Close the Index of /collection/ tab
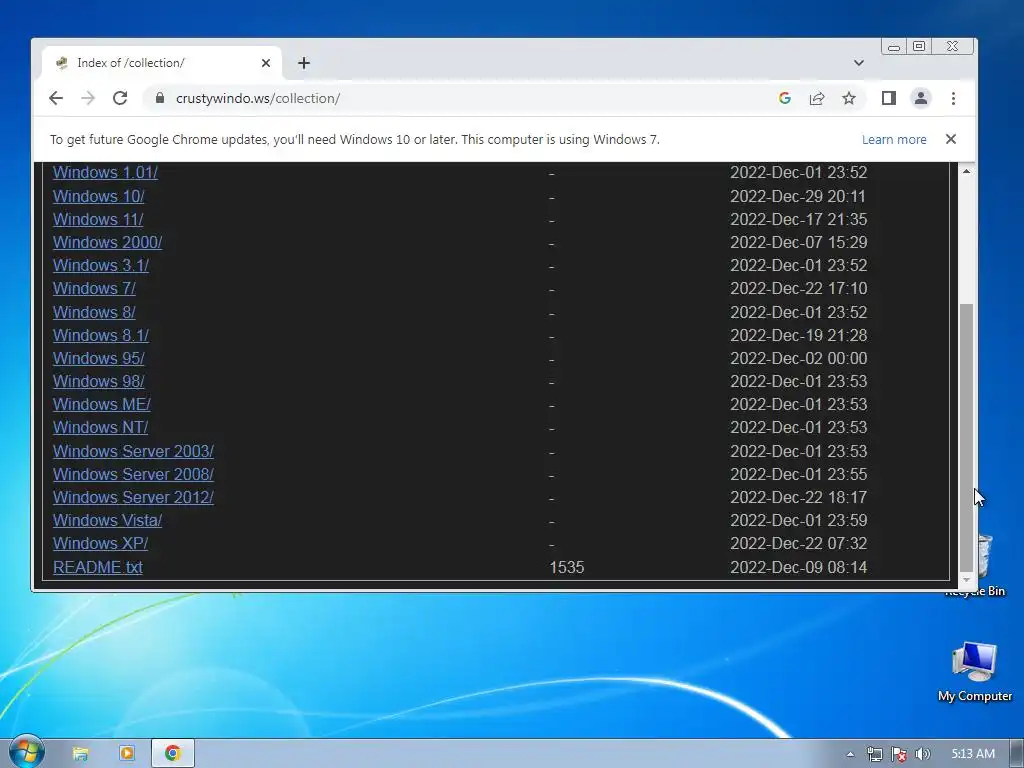Viewport: 1024px width, 768px height. click(266, 63)
